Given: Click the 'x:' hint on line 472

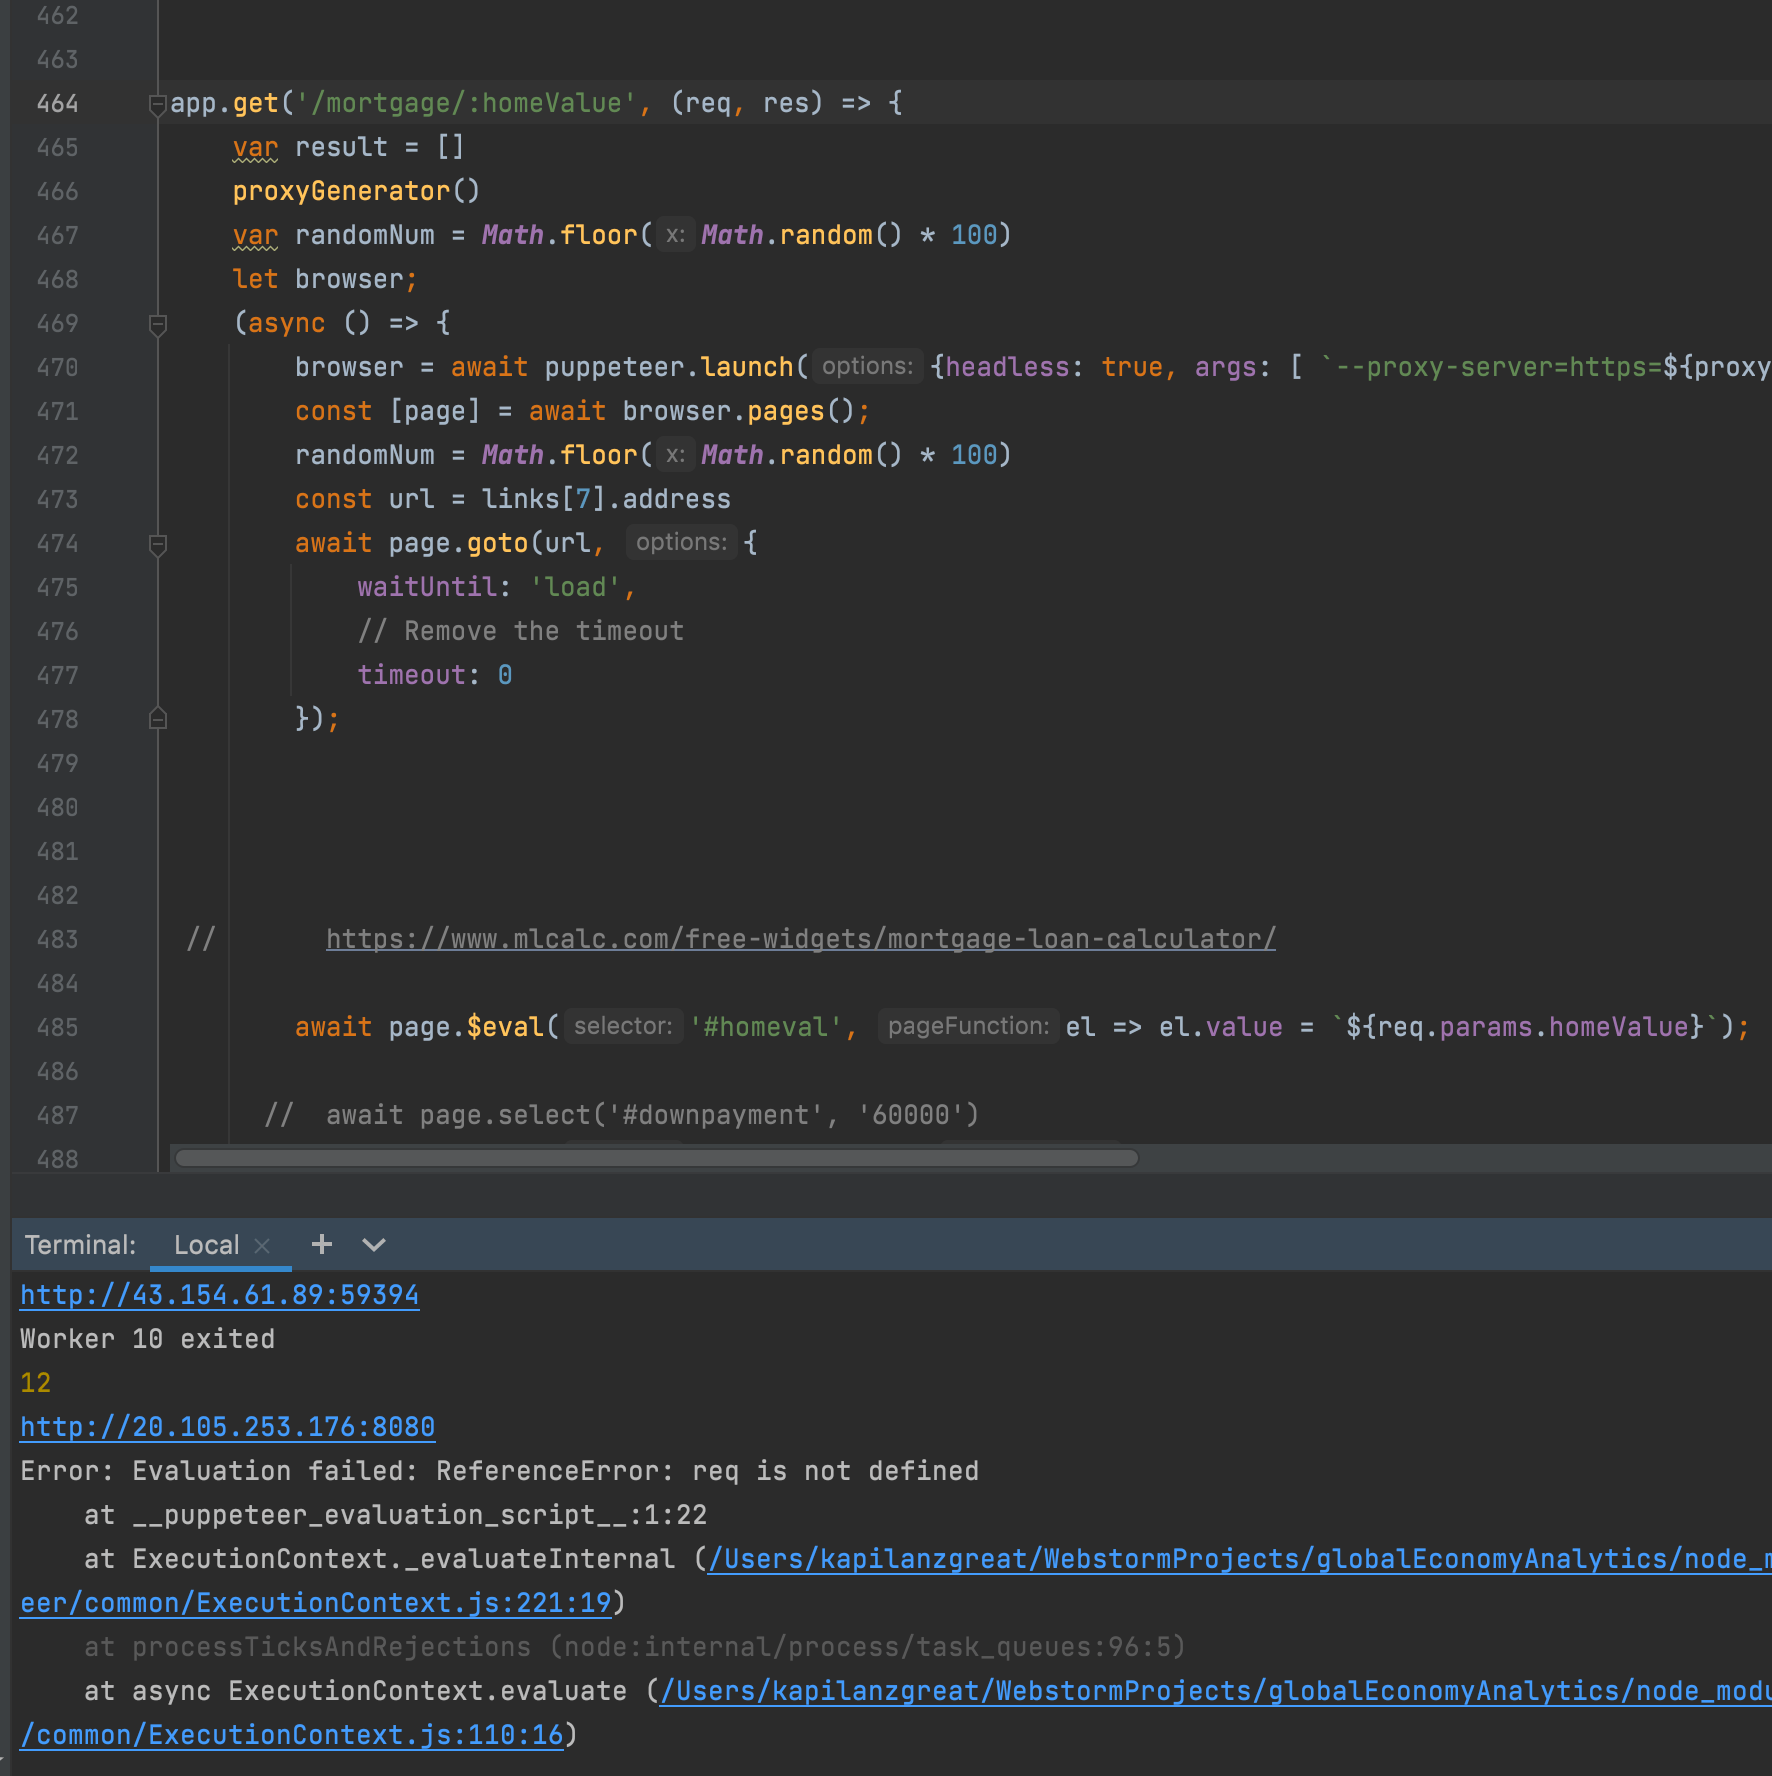Looking at the screenshot, I should coord(675,454).
